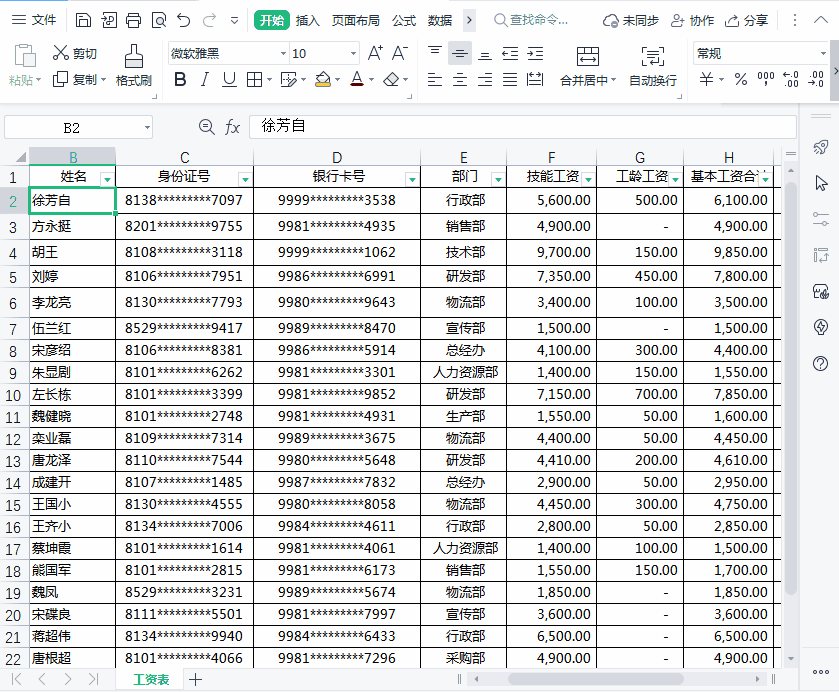Screen dimensions: 839x692
Task: Click the horizontal scrollbar thumb
Action: pyautogui.click(x=596, y=679)
